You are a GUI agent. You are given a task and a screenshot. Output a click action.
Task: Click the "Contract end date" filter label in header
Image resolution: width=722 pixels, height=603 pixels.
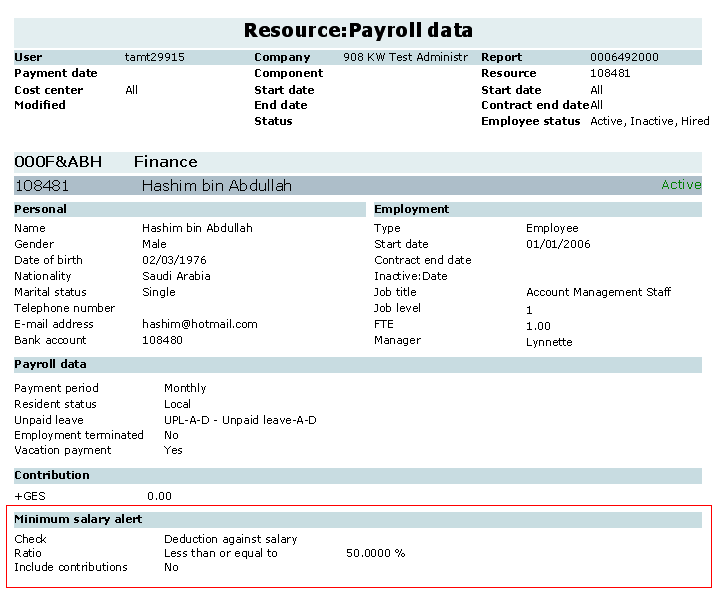(535, 105)
